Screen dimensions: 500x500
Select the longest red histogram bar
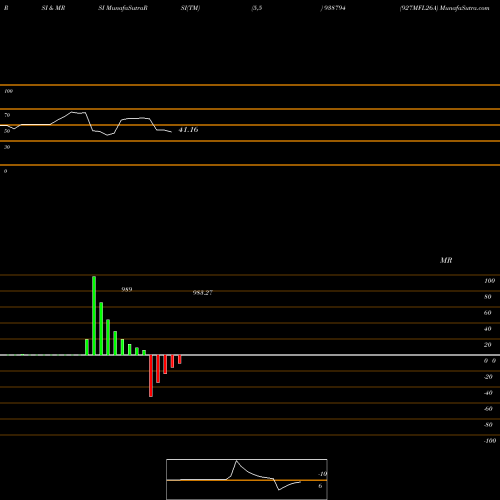click(x=151, y=376)
